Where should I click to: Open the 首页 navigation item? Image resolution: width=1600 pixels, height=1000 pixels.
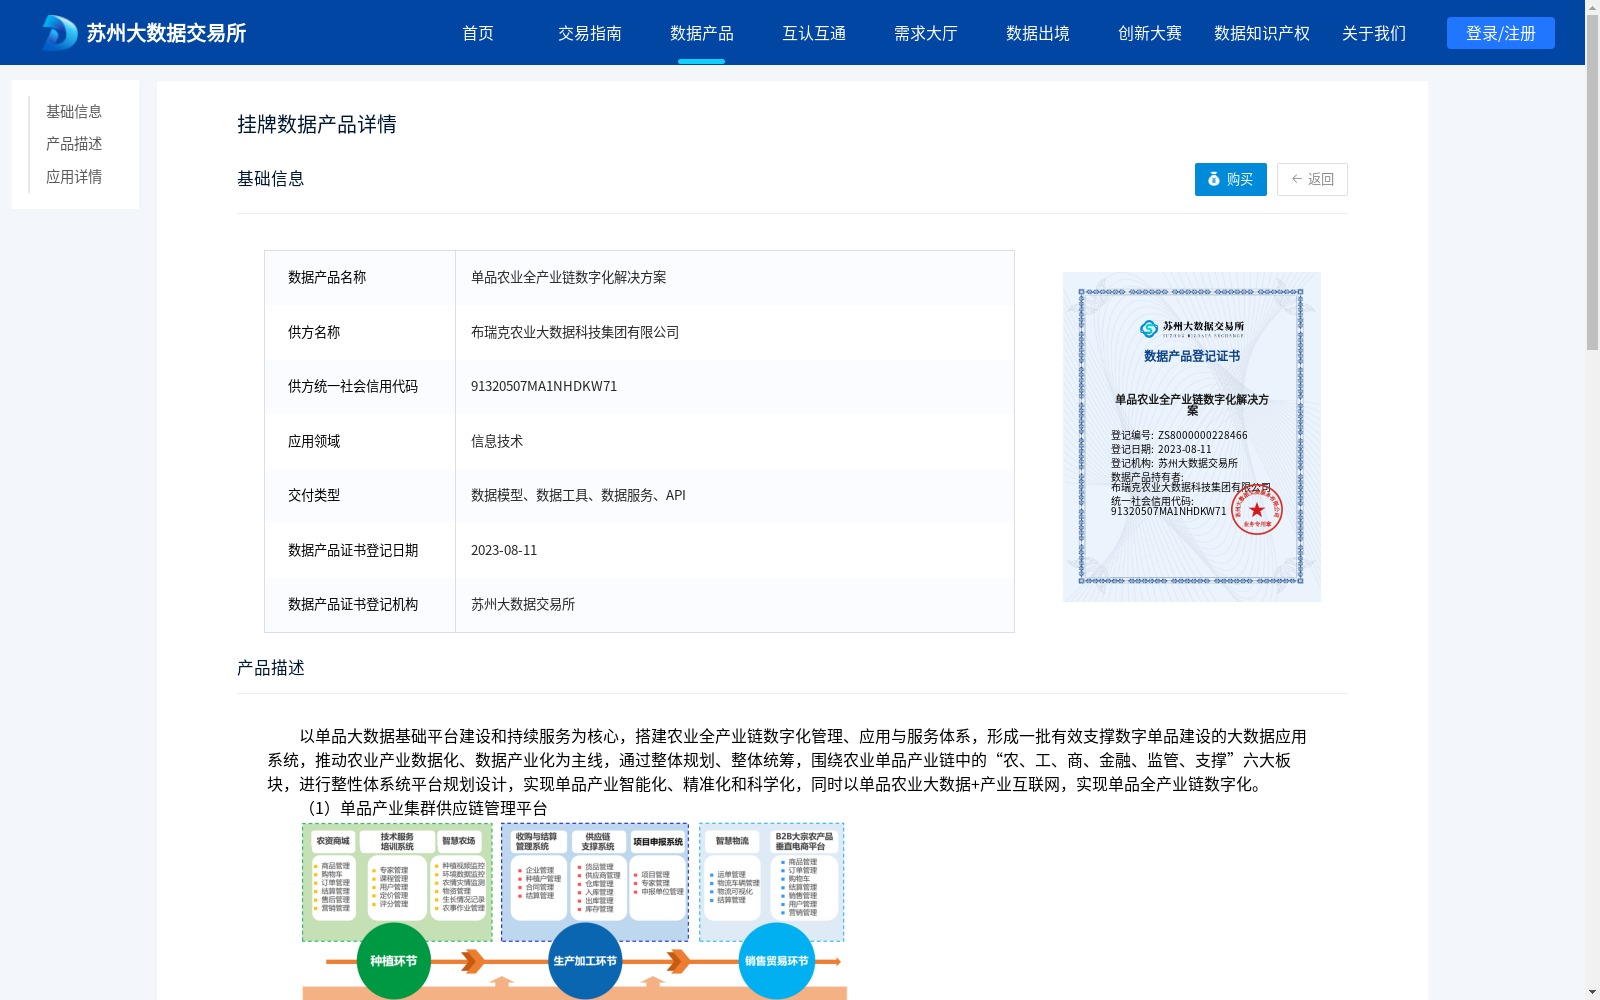478,33
